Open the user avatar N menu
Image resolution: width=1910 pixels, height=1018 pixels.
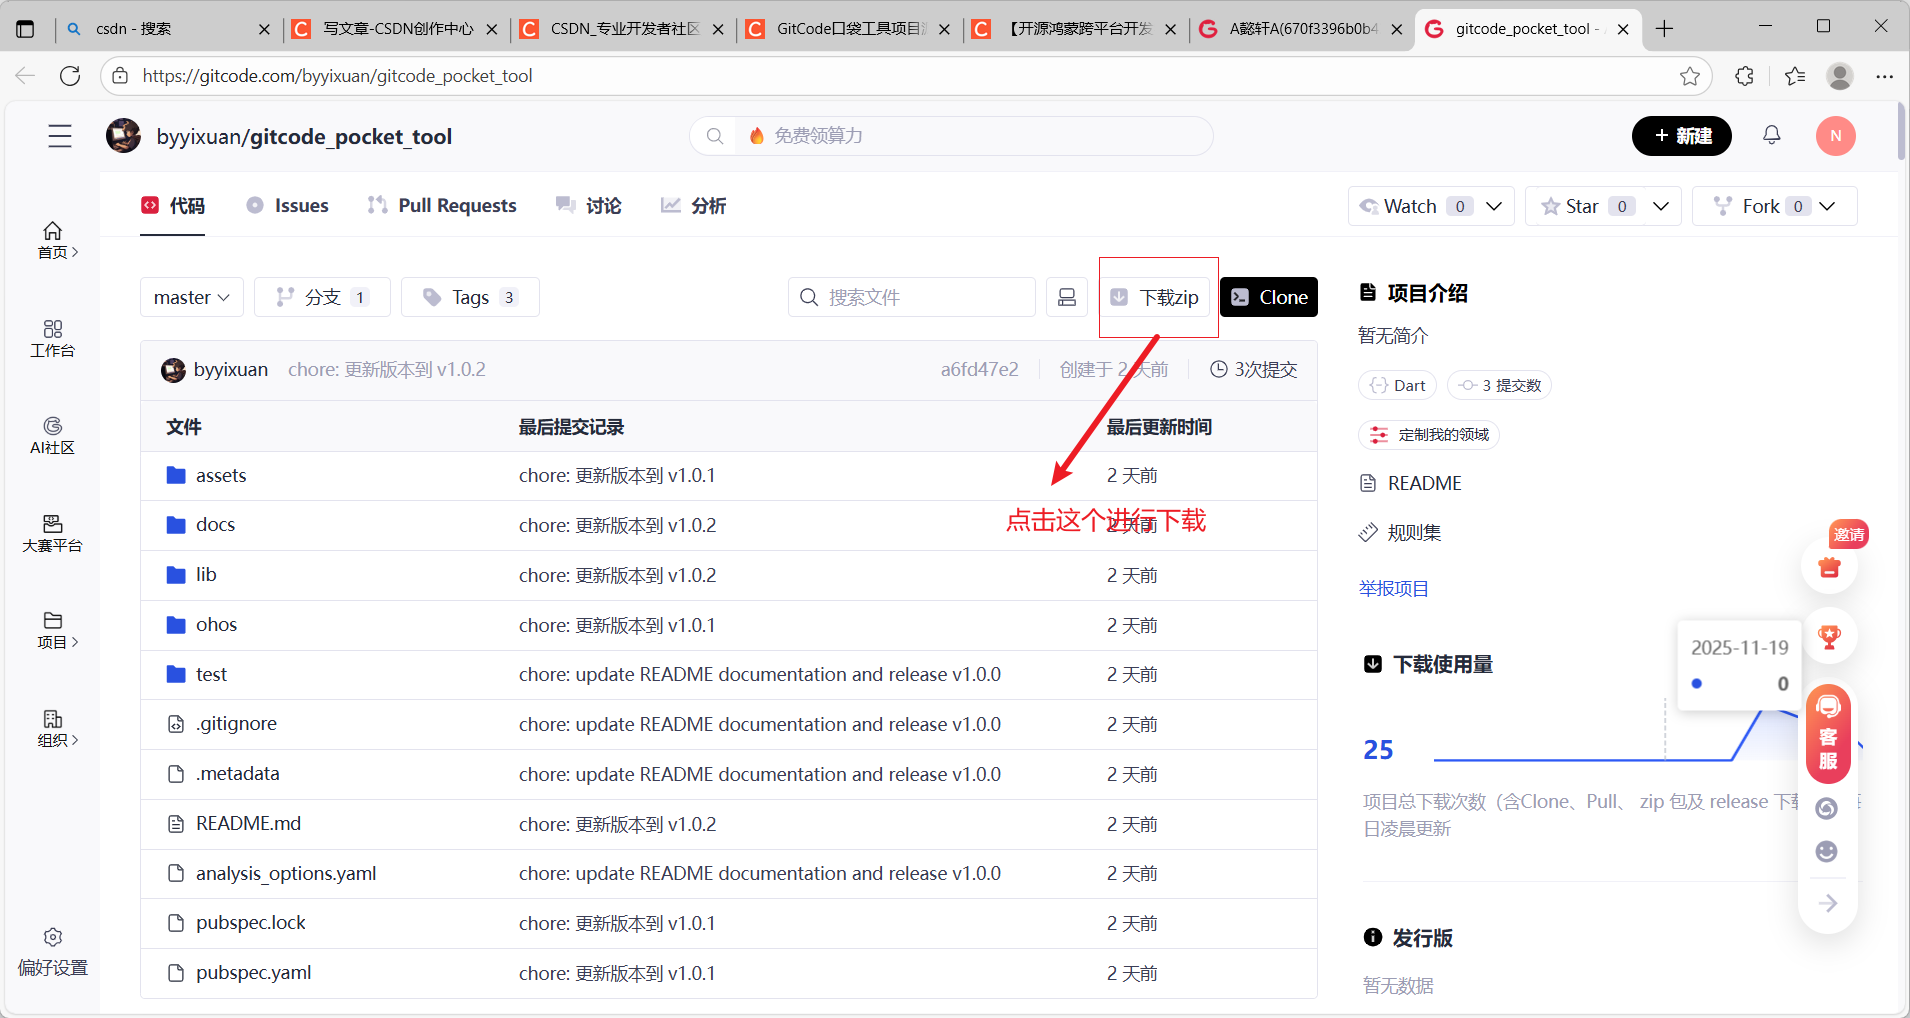tap(1836, 136)
